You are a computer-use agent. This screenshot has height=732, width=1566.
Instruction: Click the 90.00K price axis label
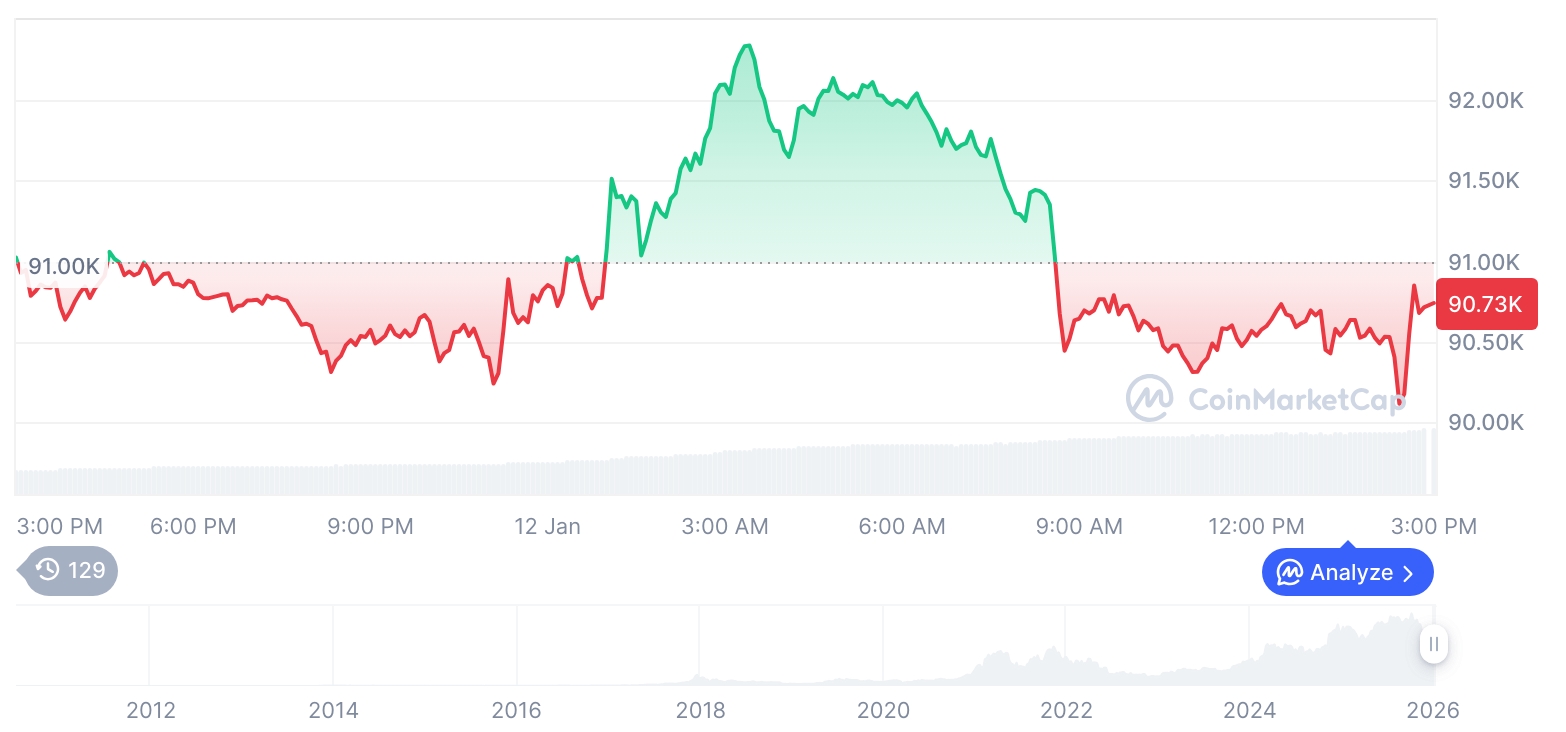[1485, 423]
